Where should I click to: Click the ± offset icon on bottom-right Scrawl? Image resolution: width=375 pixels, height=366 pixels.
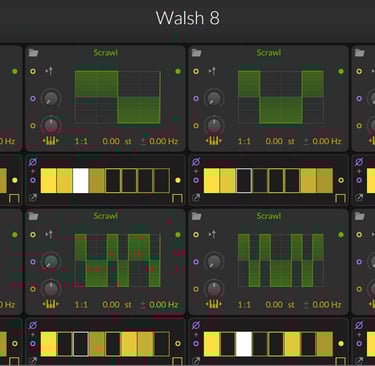click(306, 305)
